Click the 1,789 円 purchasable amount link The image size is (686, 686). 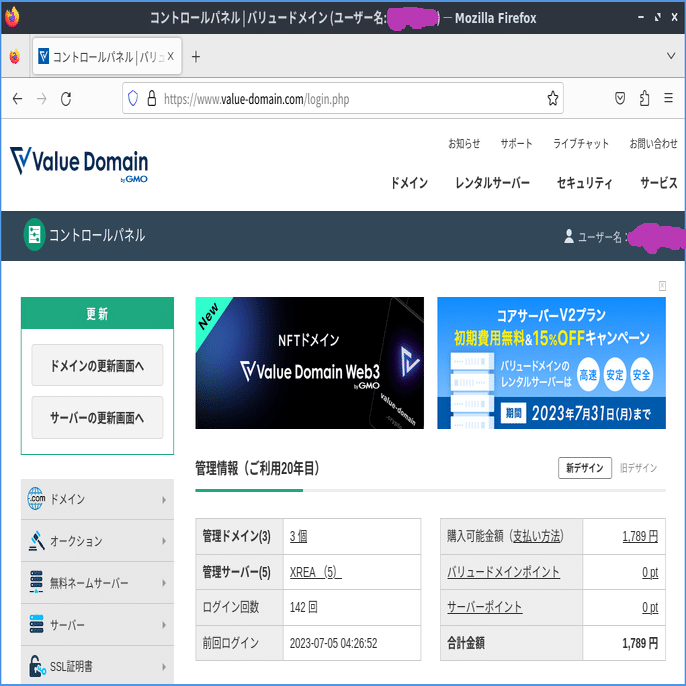640,536
